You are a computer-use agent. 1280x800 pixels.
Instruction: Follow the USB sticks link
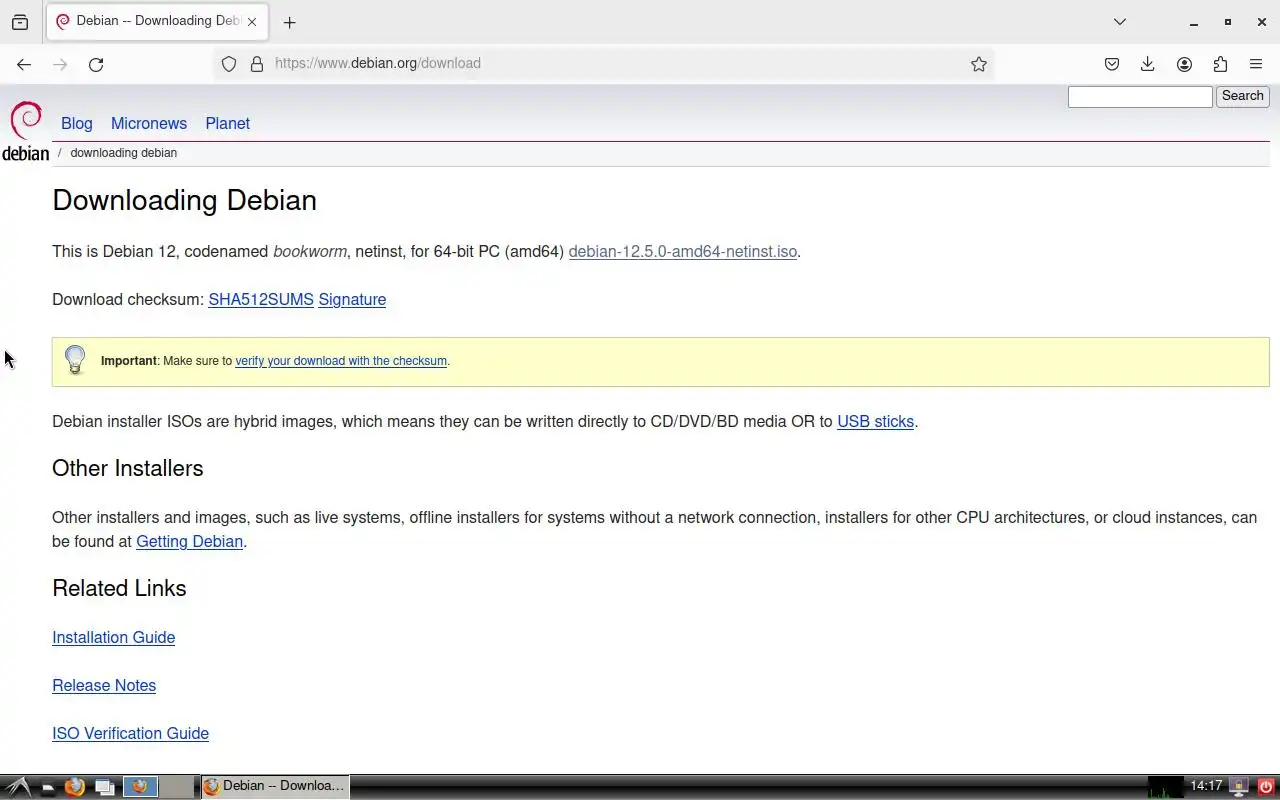point(875,421)
